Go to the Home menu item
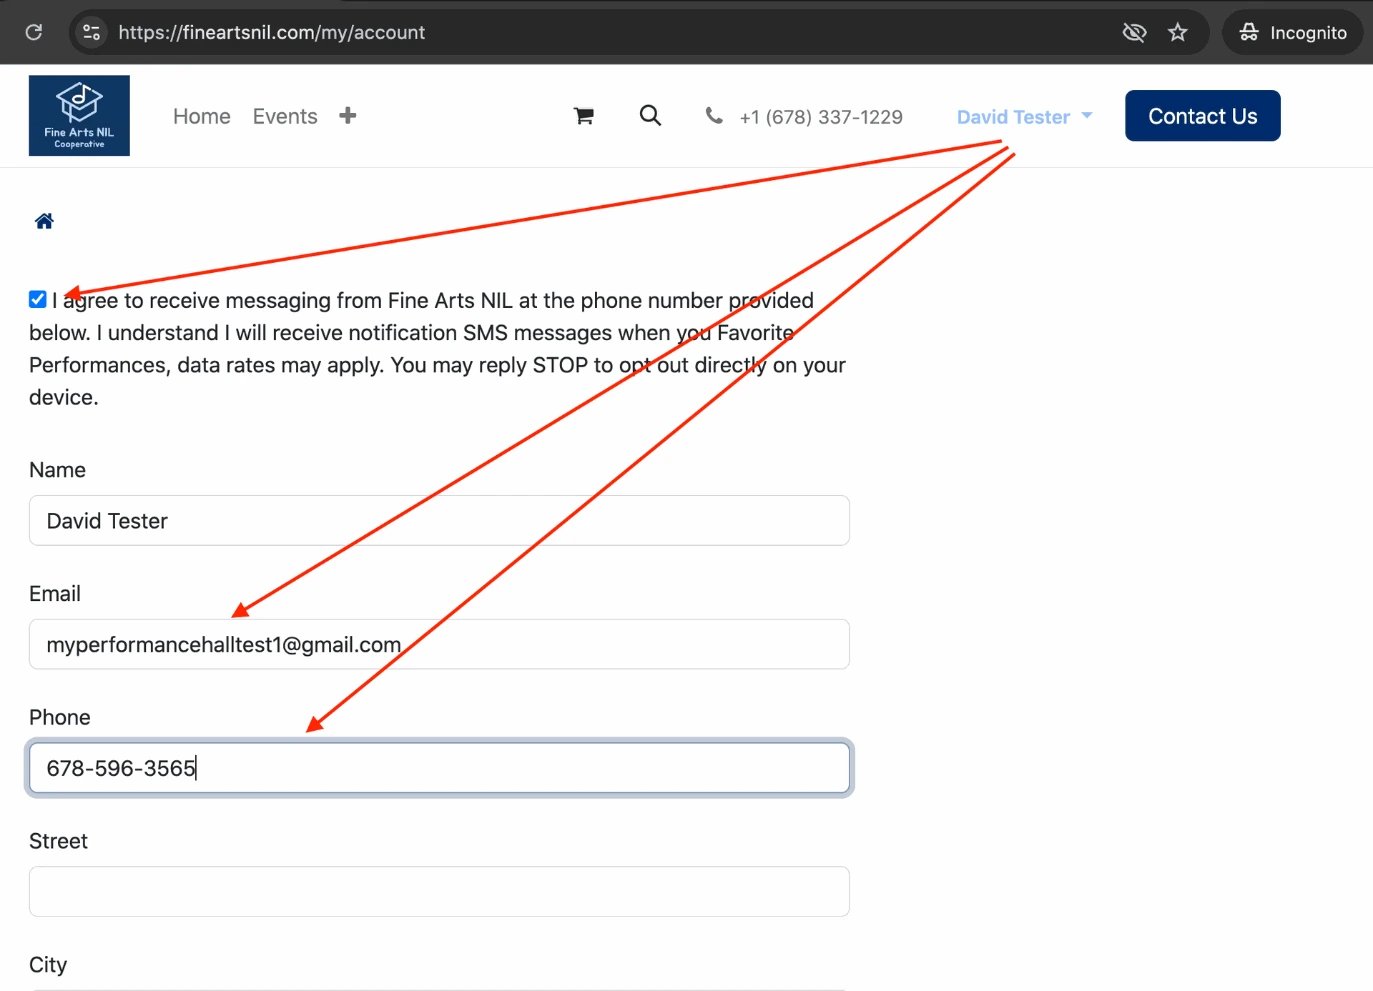Viewport: 1373px width, 991px height. 201,116
